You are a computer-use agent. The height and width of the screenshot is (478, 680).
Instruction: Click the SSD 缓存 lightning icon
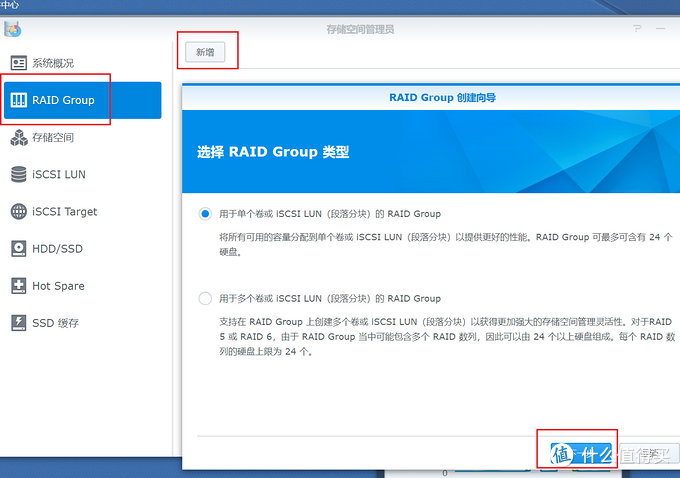coord(19,323)
